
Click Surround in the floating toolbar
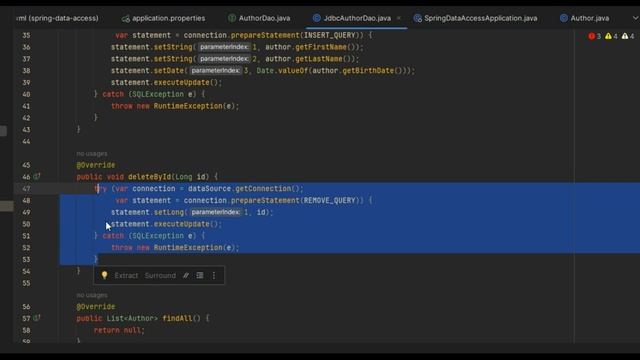pos(160,276)
